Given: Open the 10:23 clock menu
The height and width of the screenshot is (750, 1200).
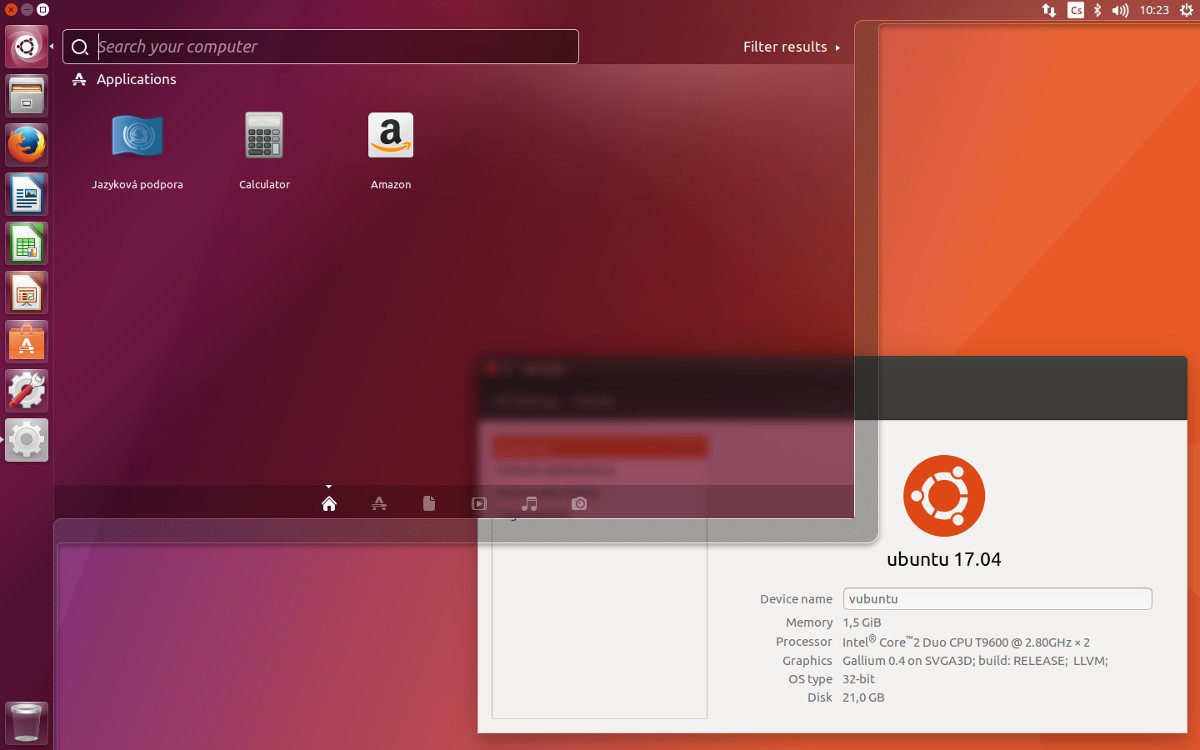Looking at the screenshot, I should coord(1154,10).
